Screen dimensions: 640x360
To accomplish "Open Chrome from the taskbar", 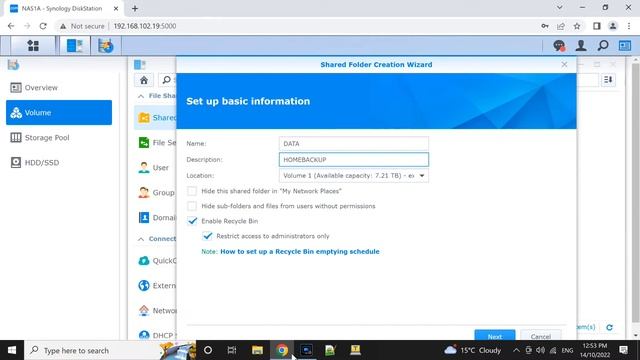I will (x=282, y=350).
